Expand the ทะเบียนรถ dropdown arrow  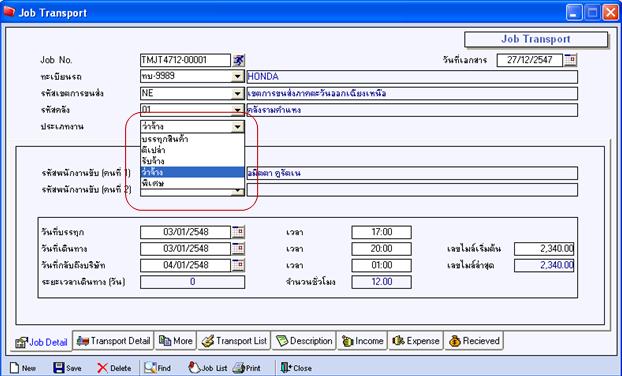[237, 77]
